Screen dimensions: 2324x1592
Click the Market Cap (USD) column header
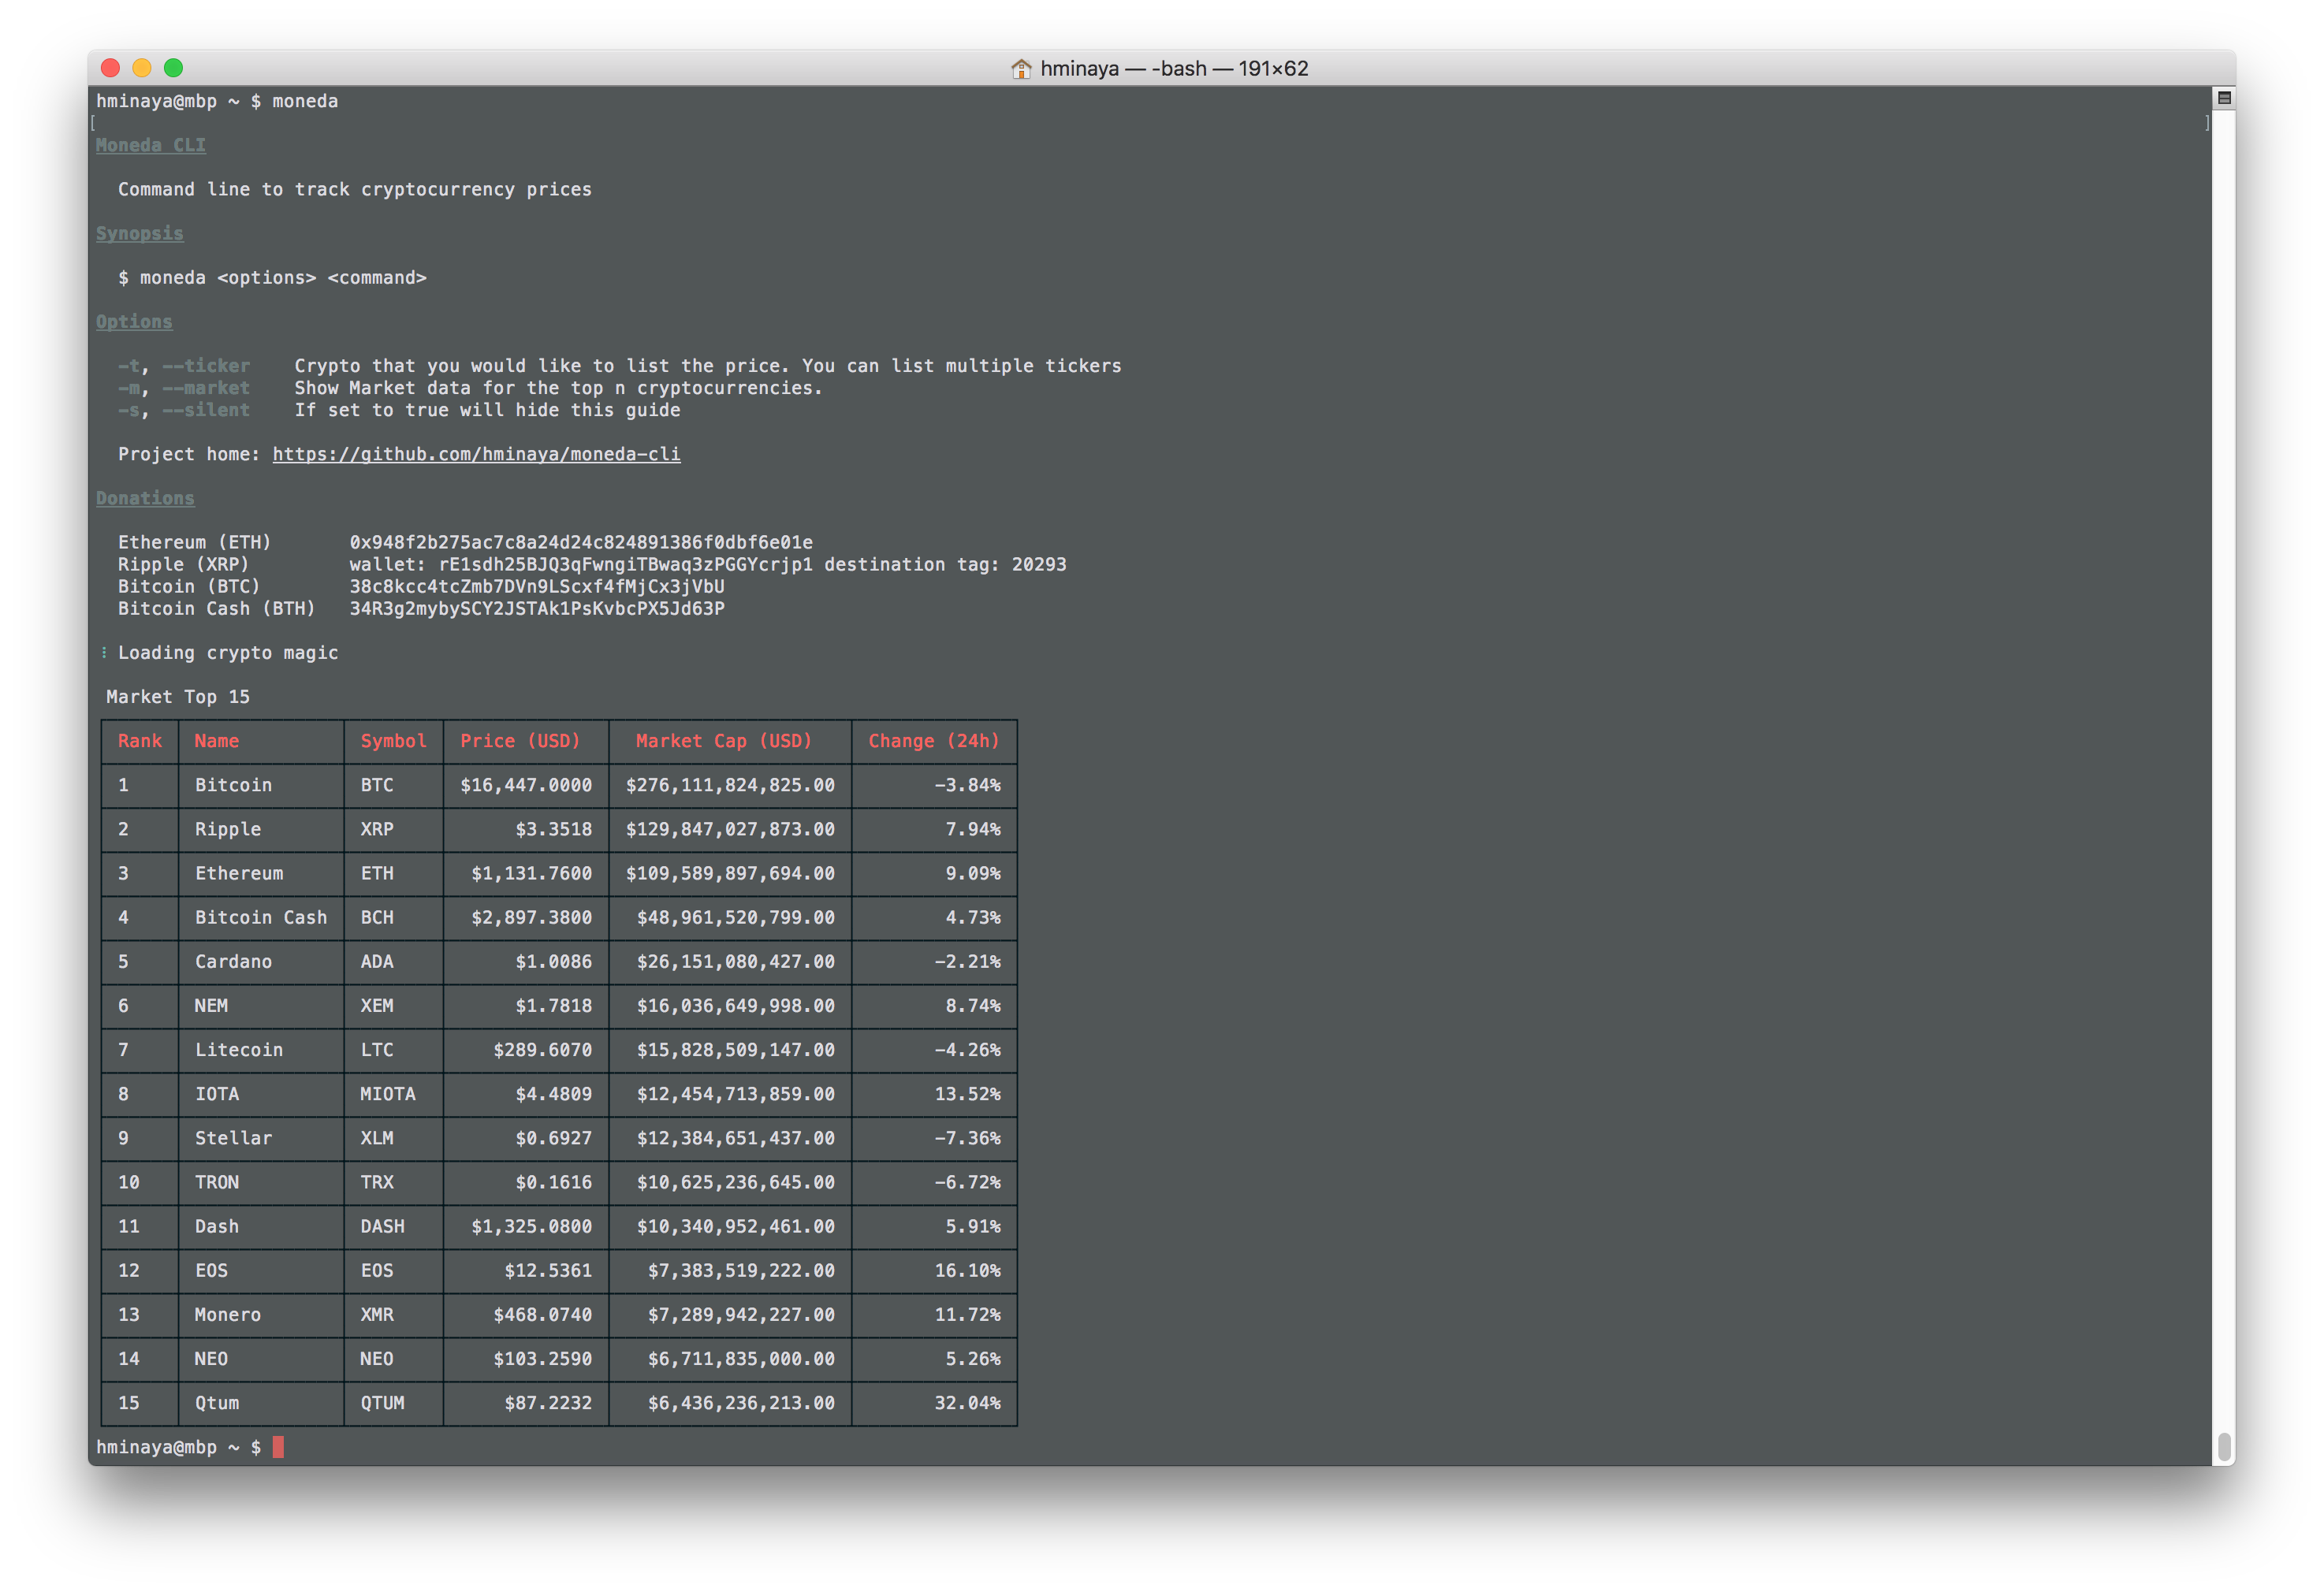click(x=724, y=741)
